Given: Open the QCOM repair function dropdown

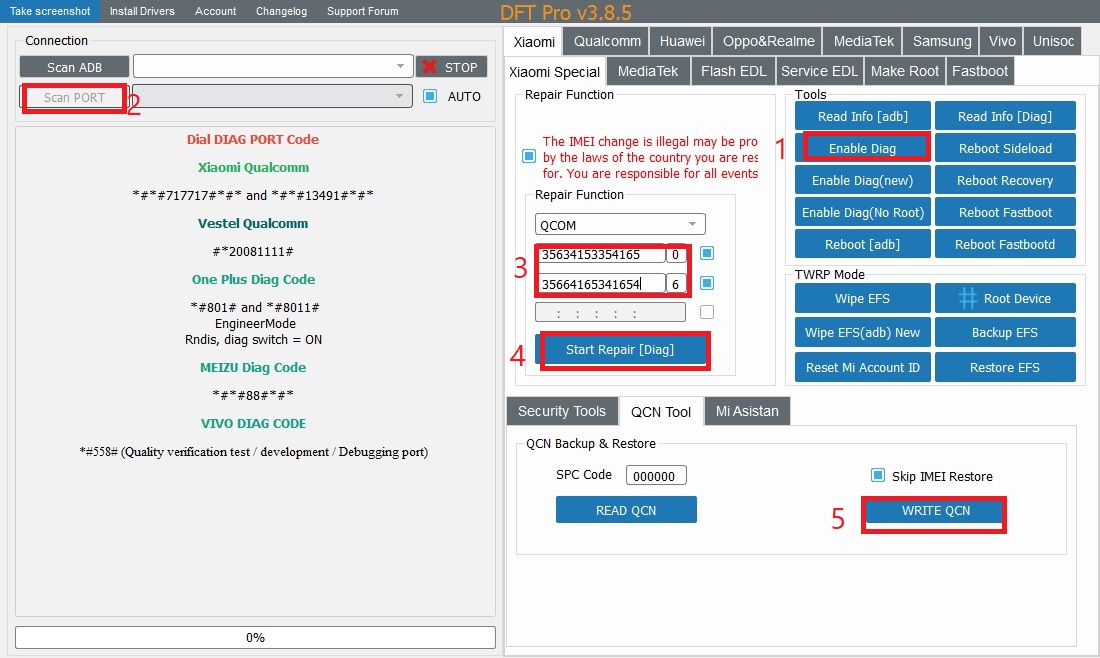Looking at the screenshot, I should tap(620, 224).
